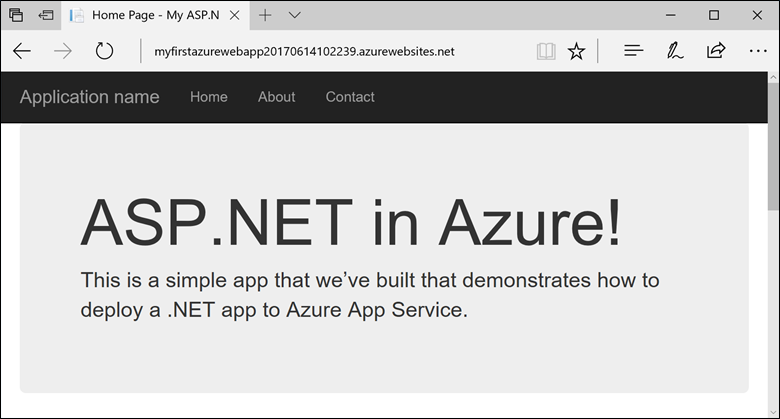Minimize the Edge browser window
Viewport: 780px width, 419px height.
click(x=671, y=15)
